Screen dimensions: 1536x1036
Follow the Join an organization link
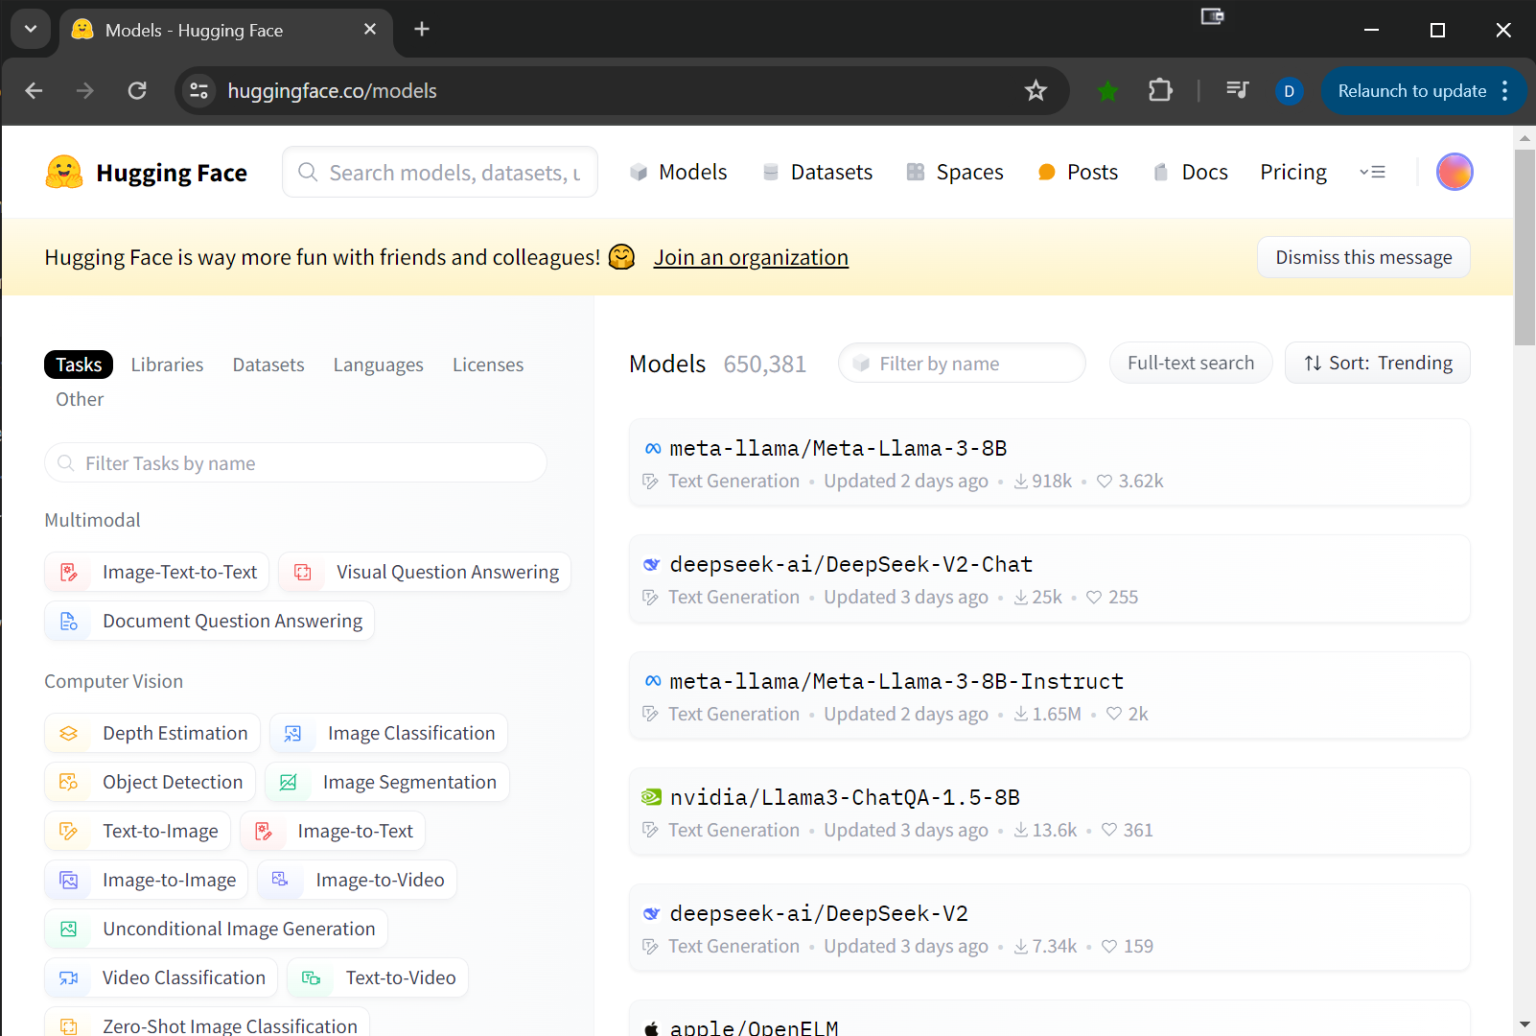(750, 257)
